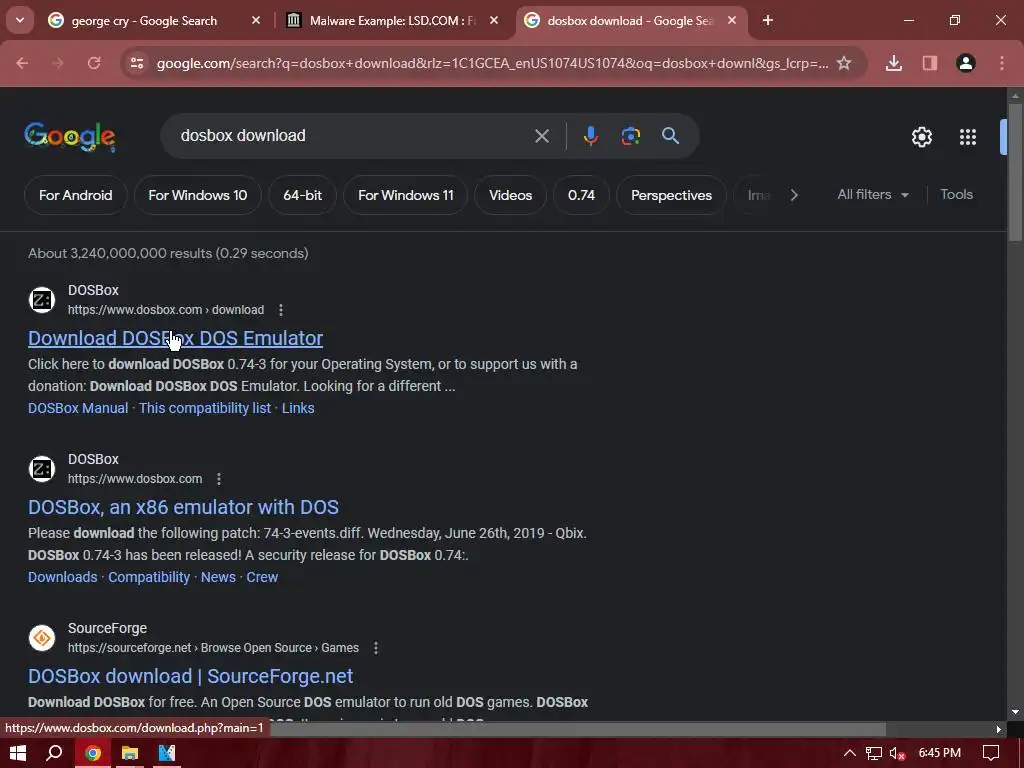Go to Google homepage via logo
Viewport: 1024px width, 768px height.
coord(70,136)
